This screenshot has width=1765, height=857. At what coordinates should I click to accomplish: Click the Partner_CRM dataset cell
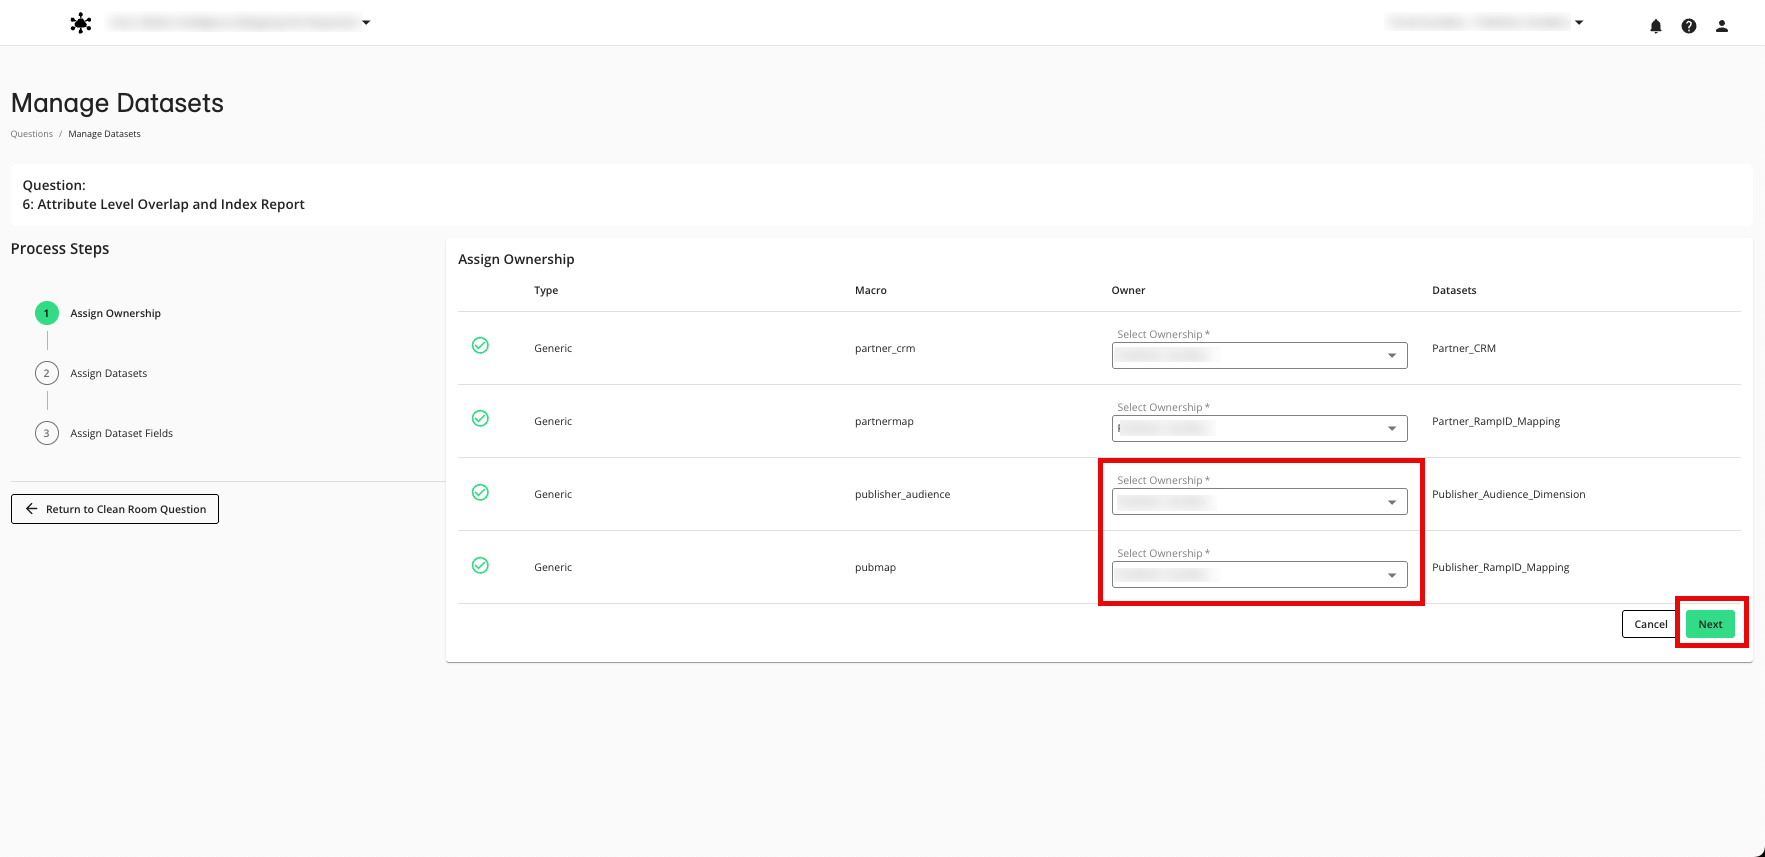pos(1464,348)
